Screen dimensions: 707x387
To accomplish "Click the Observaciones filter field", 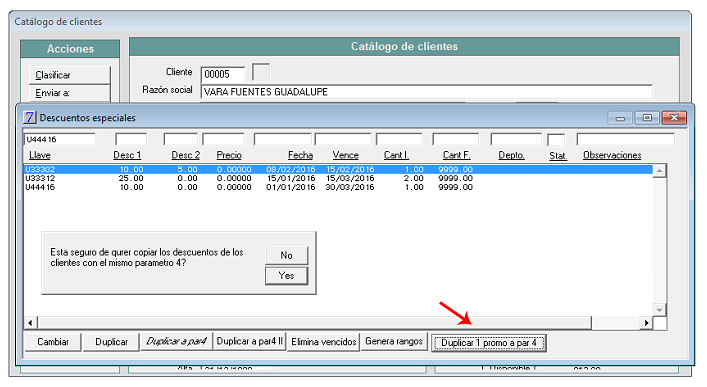I will [625, 139].
